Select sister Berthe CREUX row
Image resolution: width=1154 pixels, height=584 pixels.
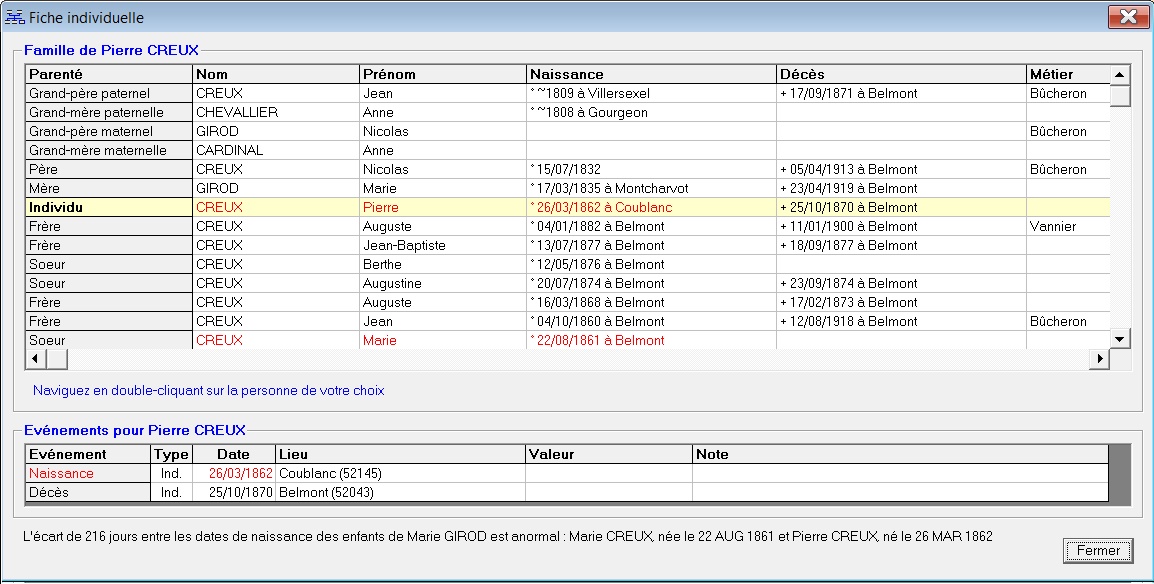[x=276, y=264]
